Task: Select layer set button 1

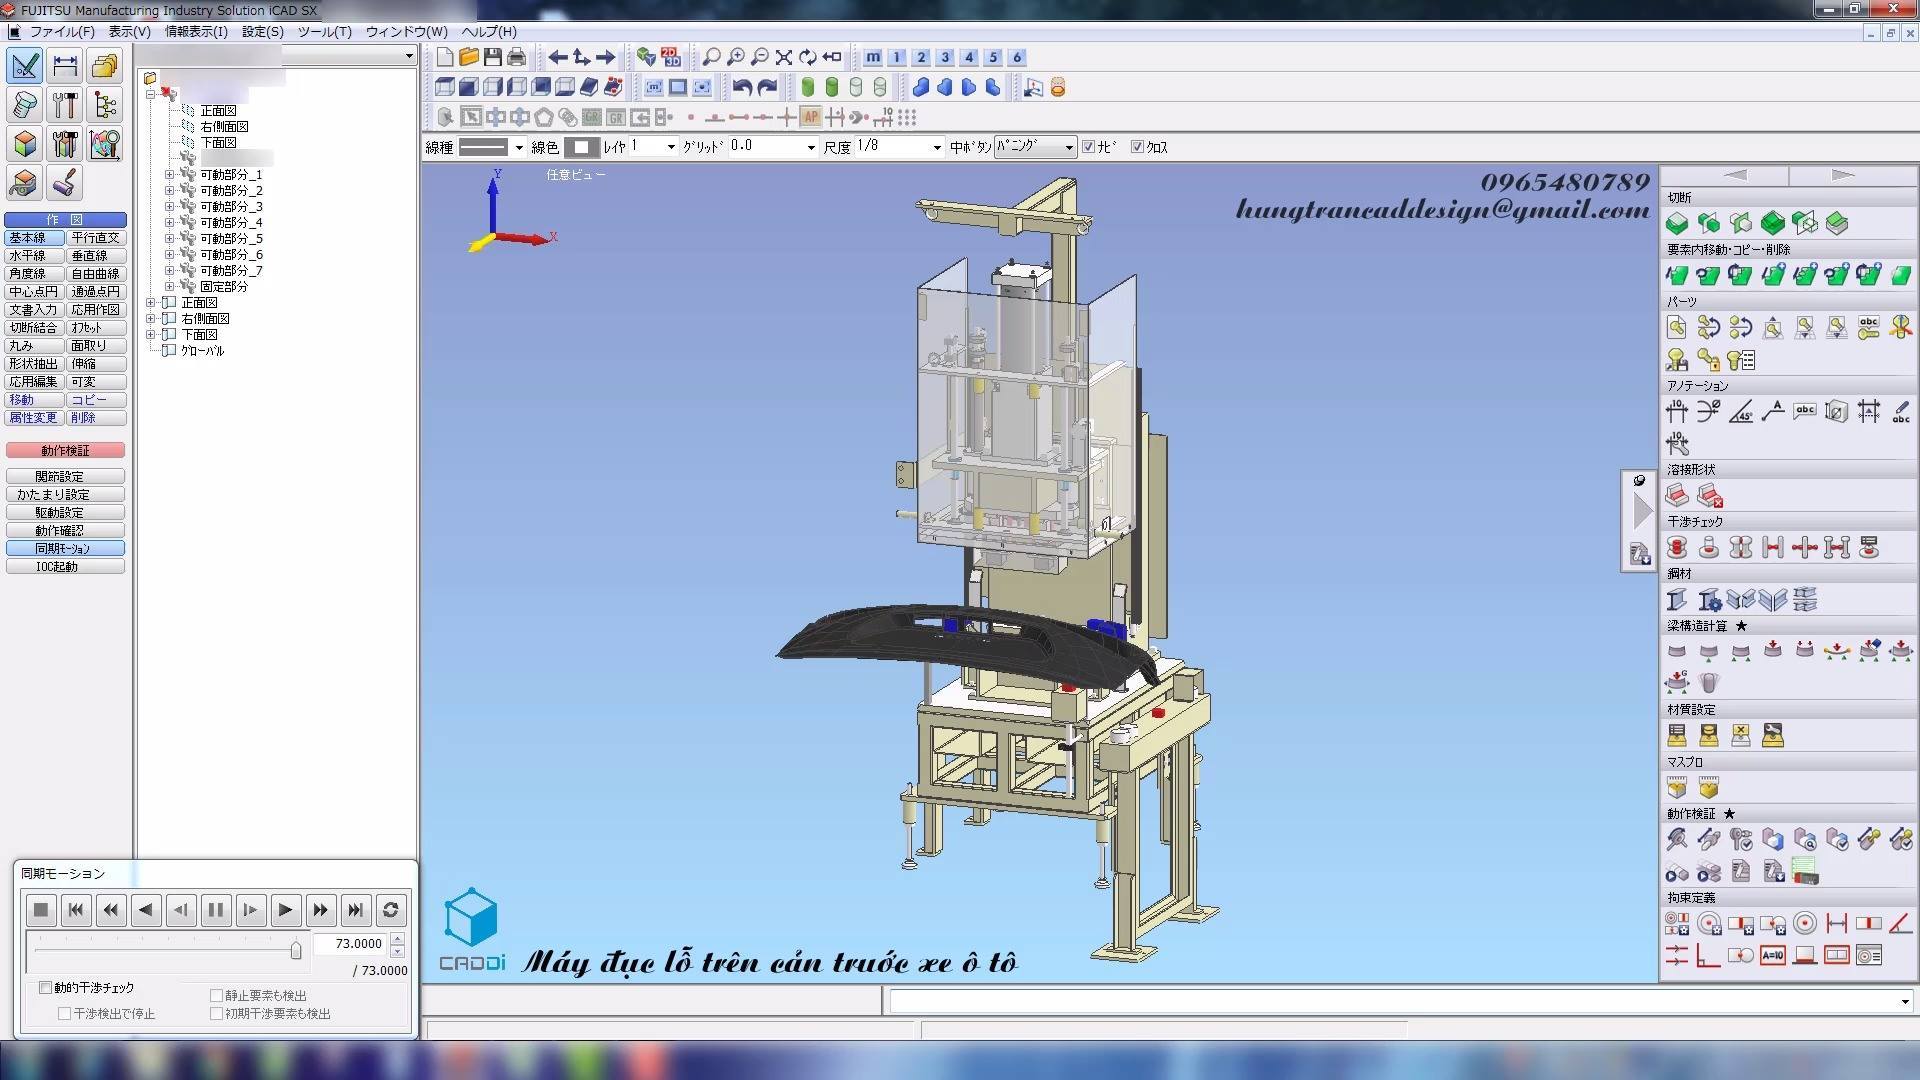Action: coord(897,57)
